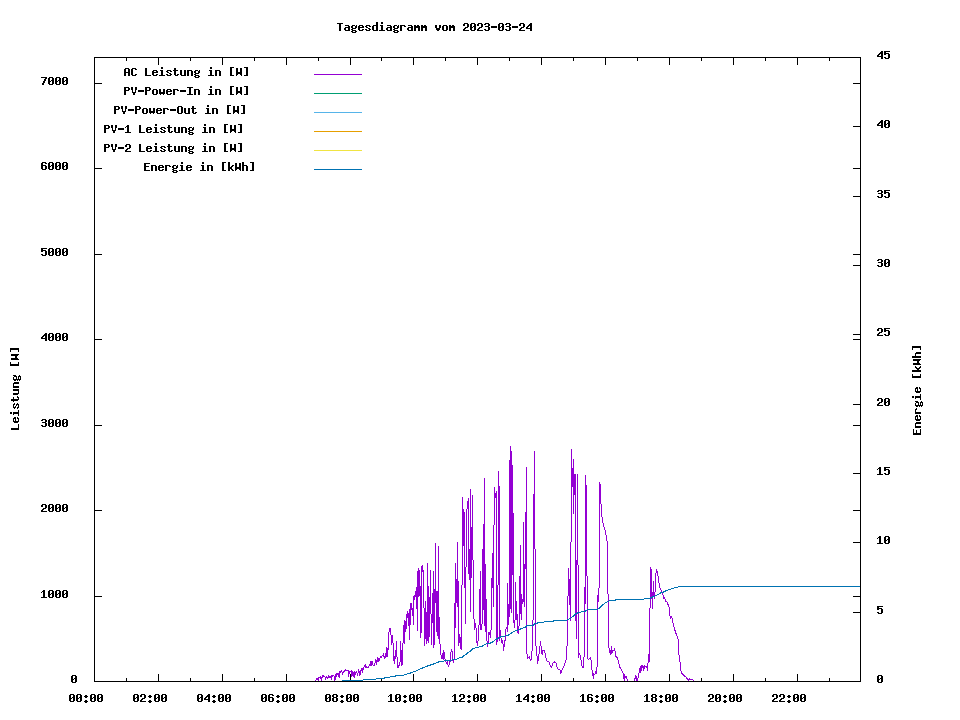Click the 00:00 label at the axis start
This screenshot has height=720, width=960.
click(x=86, y=698)
